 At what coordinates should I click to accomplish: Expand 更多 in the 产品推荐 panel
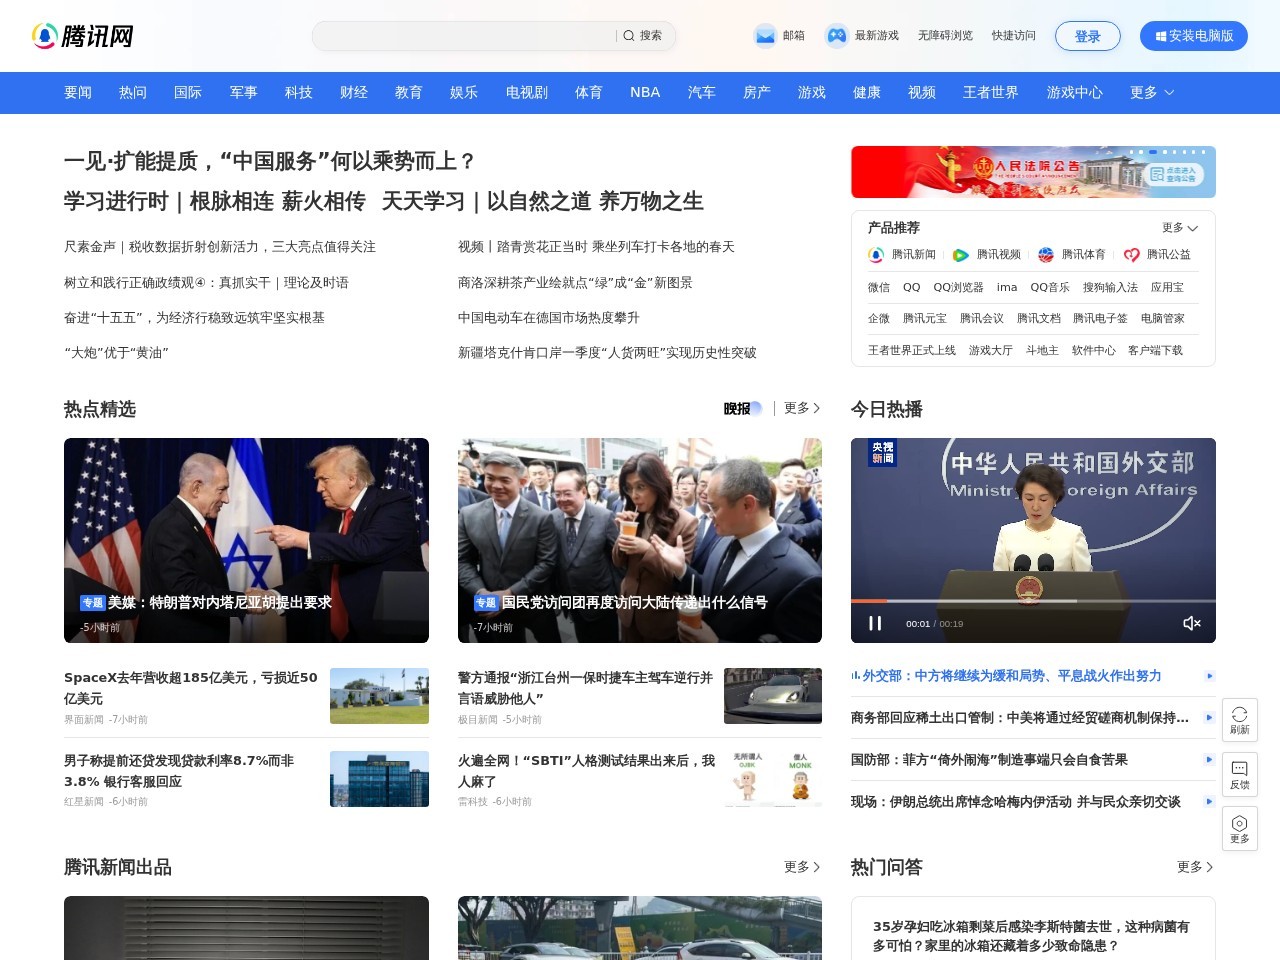[1177, 228]
